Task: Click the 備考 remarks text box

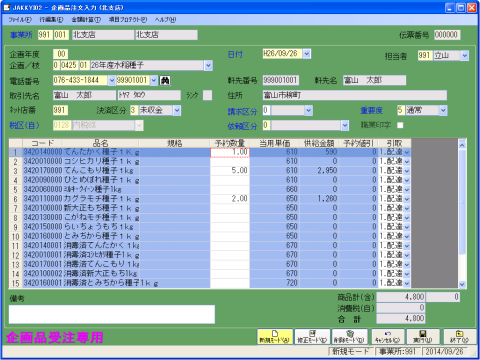Action: pyautogui.click(x=112, y=314)
